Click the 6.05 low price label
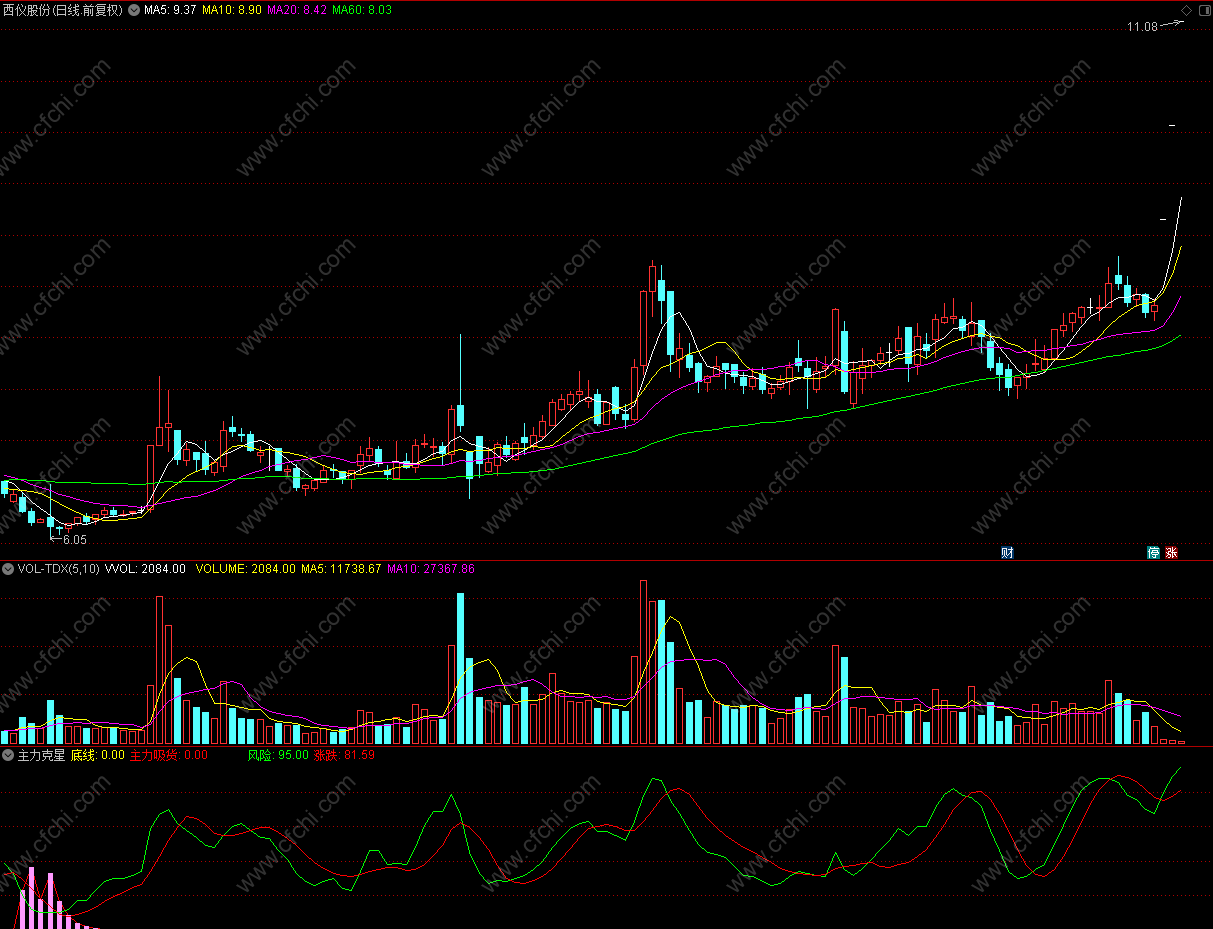 pyautogui.click(x=75, y=540)
